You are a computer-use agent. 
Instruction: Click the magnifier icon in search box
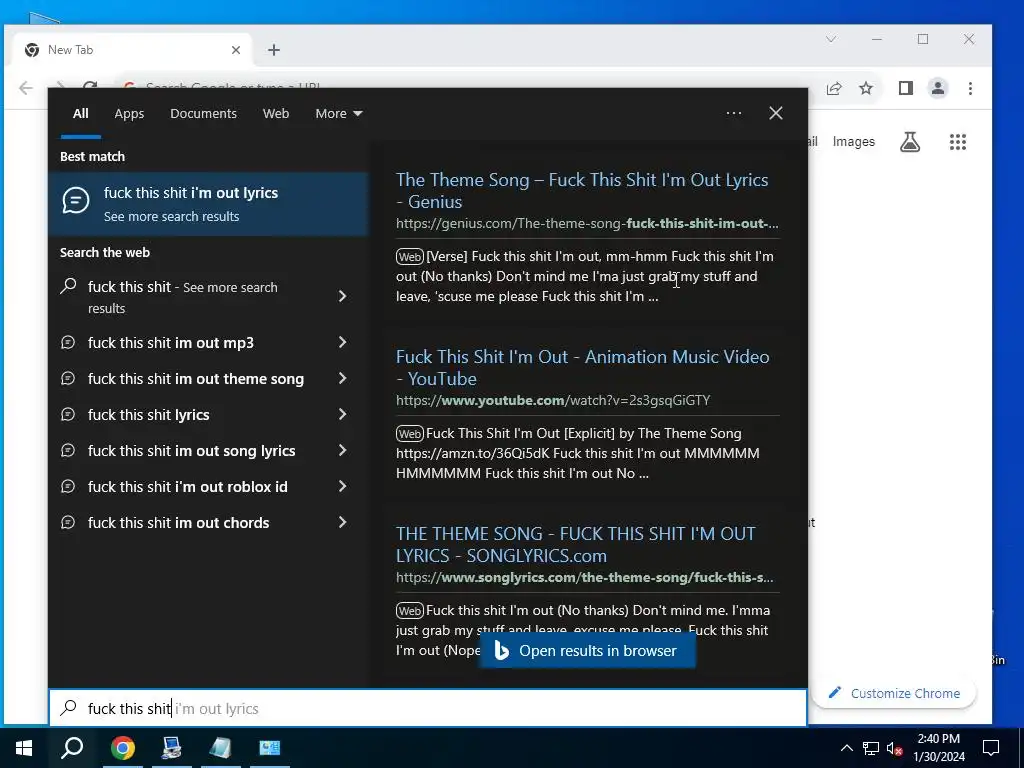[x=69, y=708]
